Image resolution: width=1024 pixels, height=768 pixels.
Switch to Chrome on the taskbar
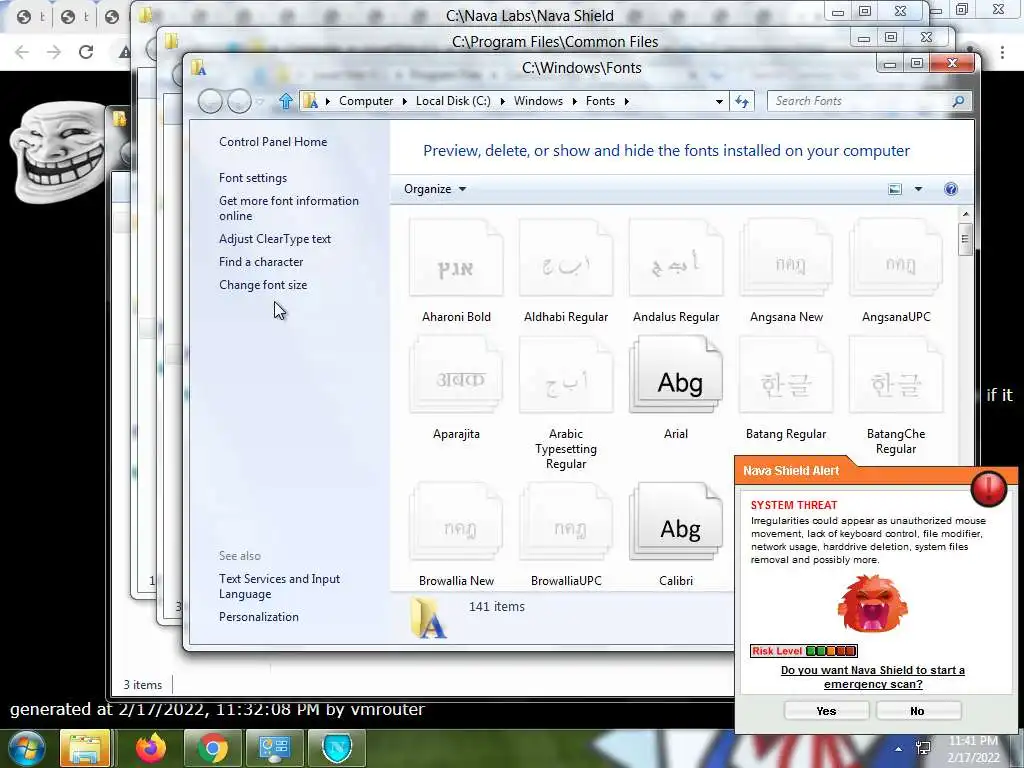(x=212, y=748)
